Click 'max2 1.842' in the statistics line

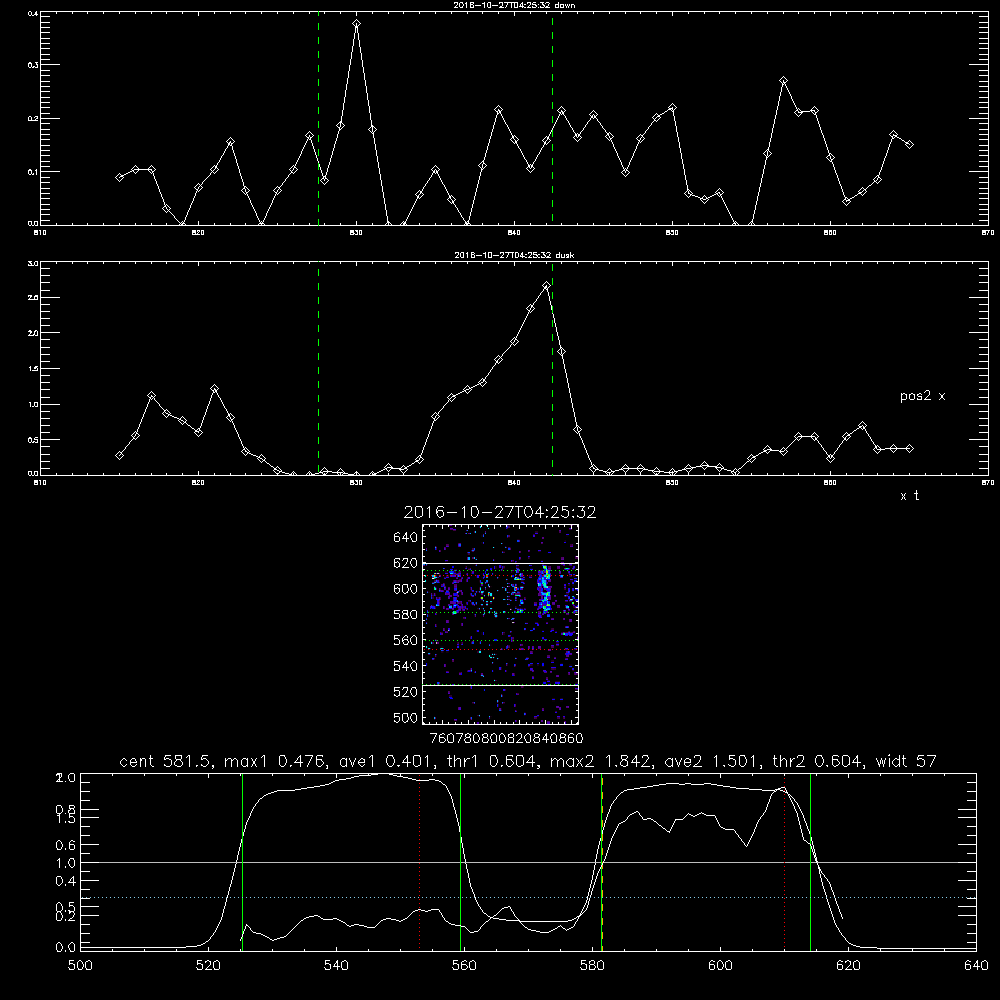point(601,761)
